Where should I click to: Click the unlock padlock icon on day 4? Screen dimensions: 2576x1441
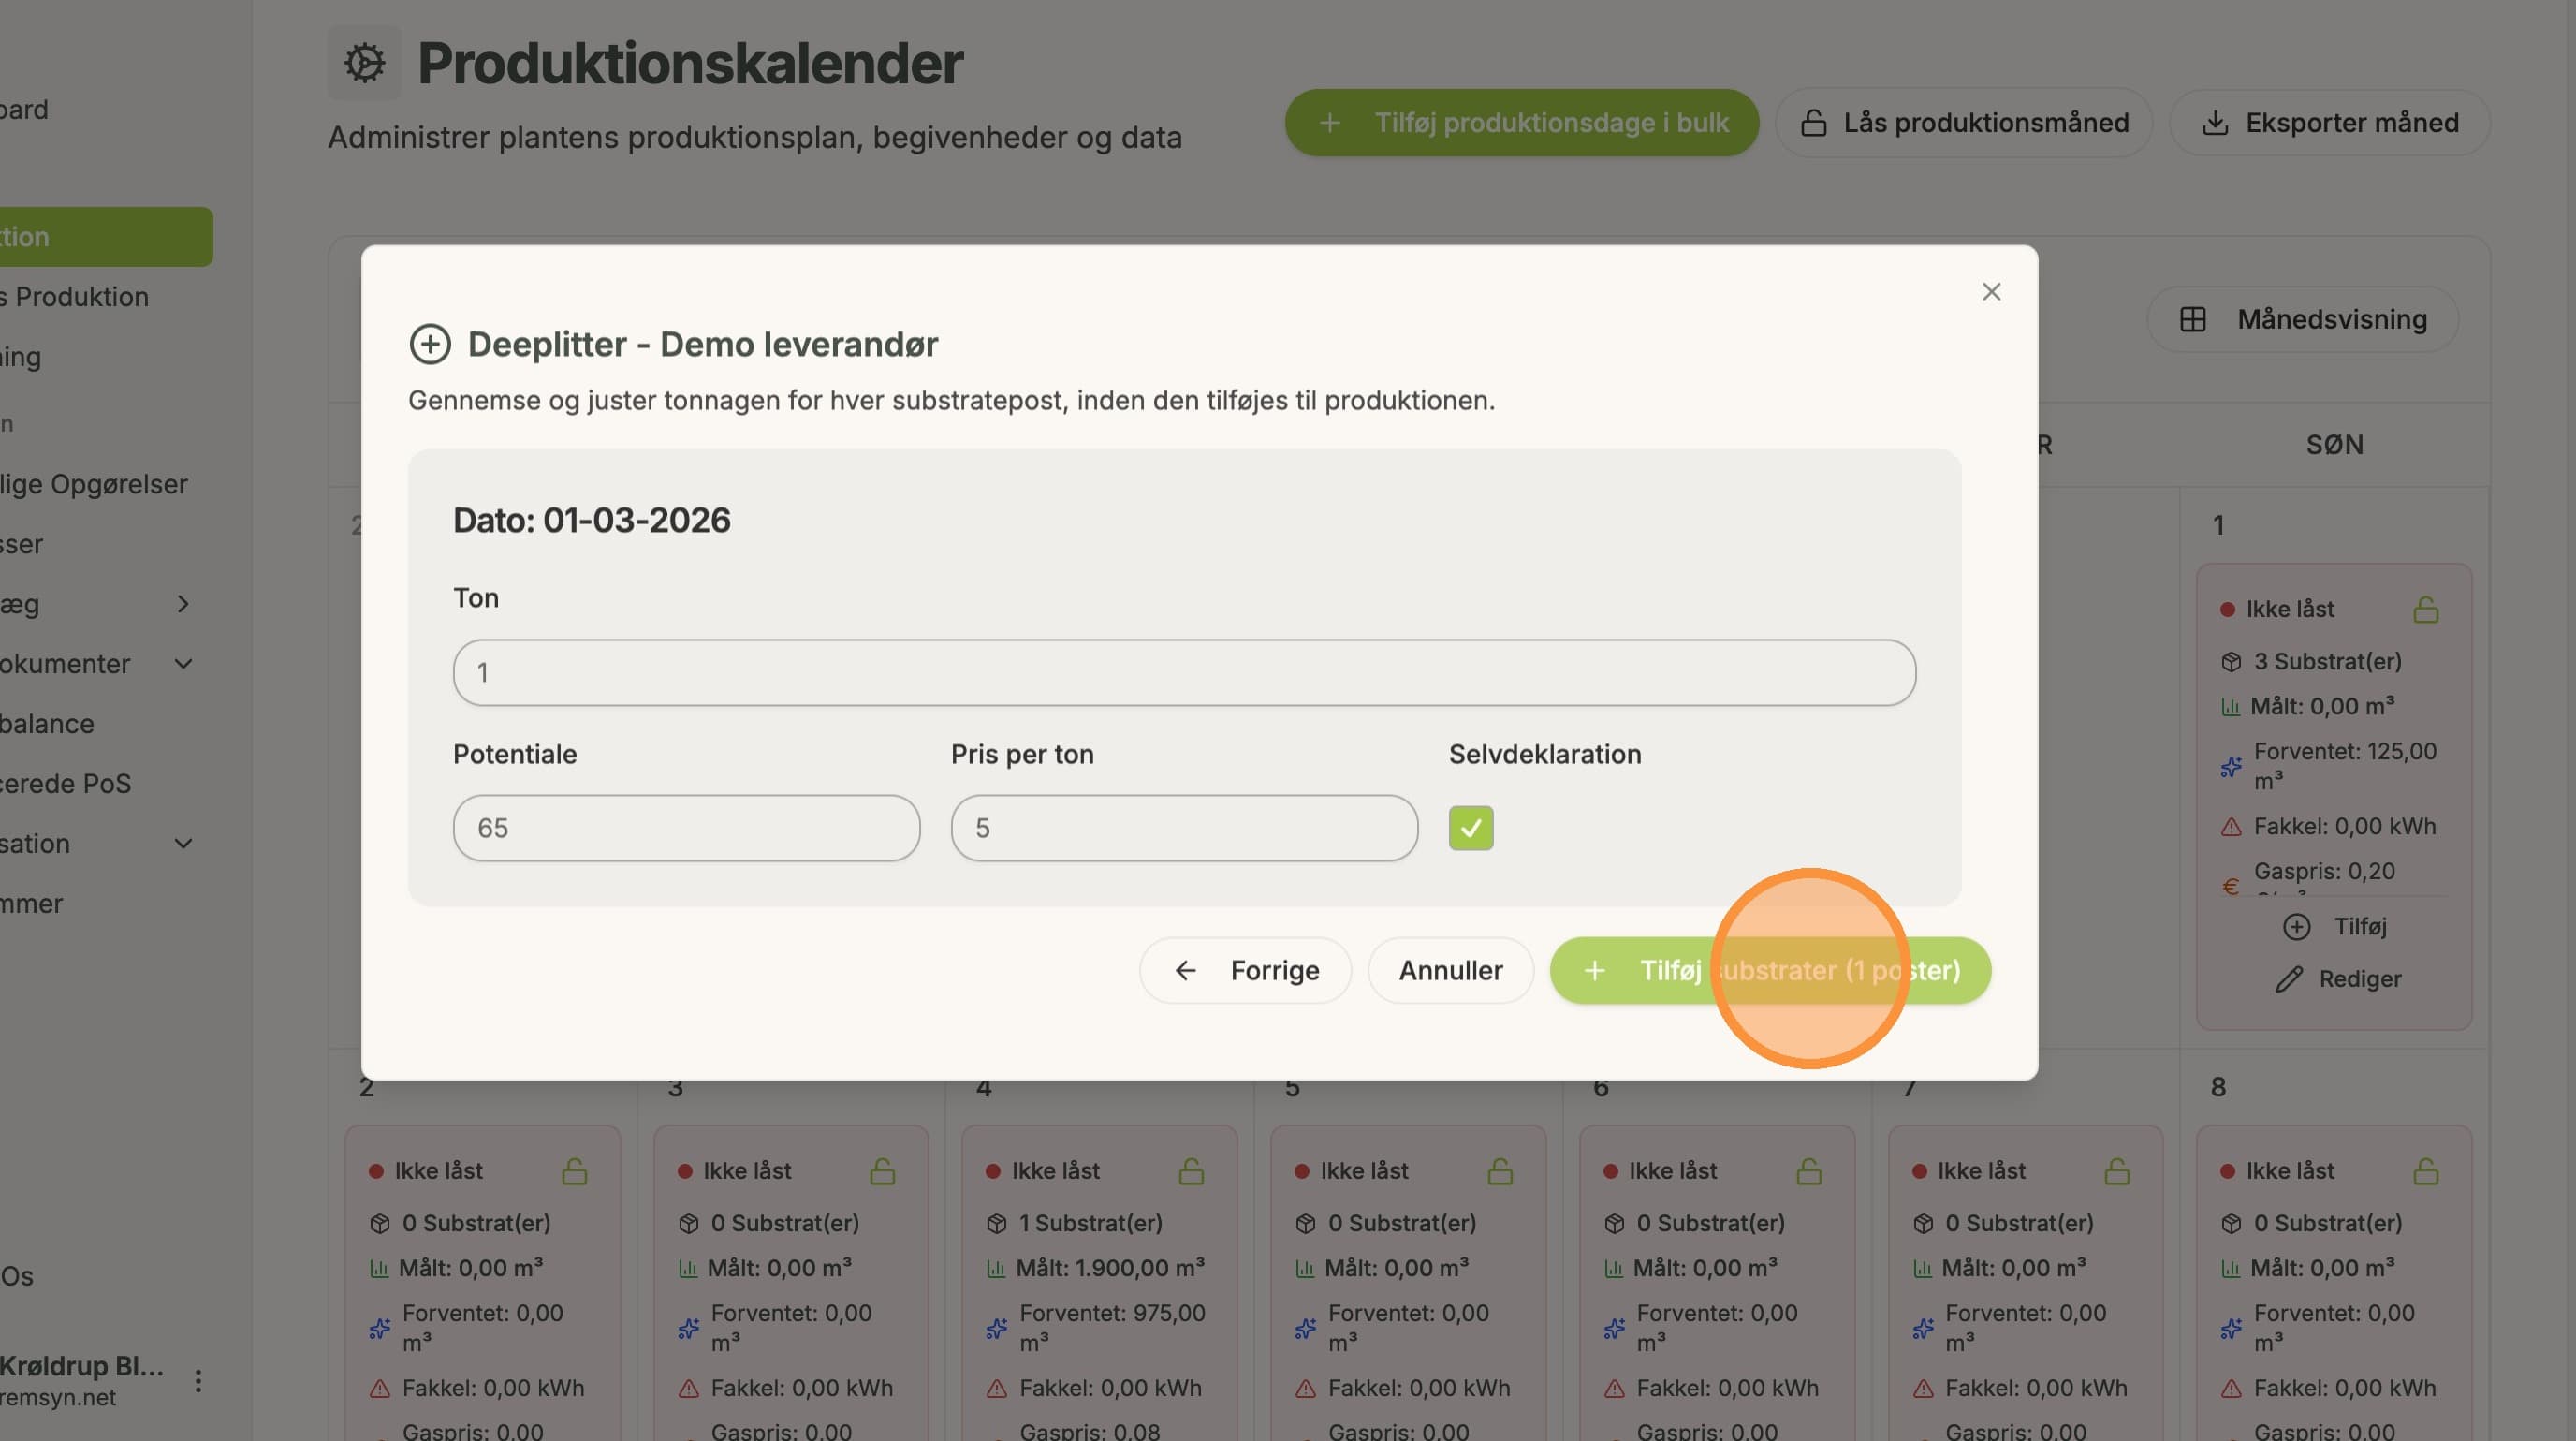1191,1171
